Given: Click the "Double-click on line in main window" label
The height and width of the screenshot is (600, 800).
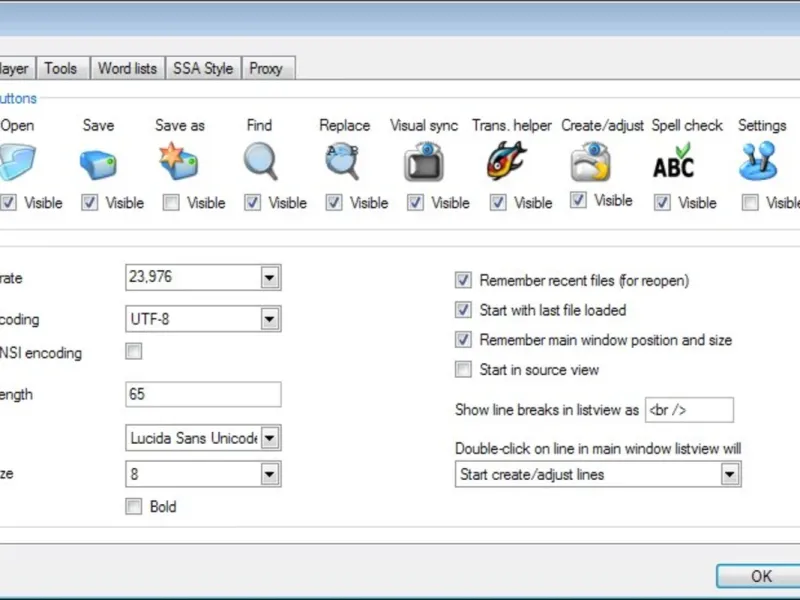Looking at the screenshot, I should click(598, 448).
